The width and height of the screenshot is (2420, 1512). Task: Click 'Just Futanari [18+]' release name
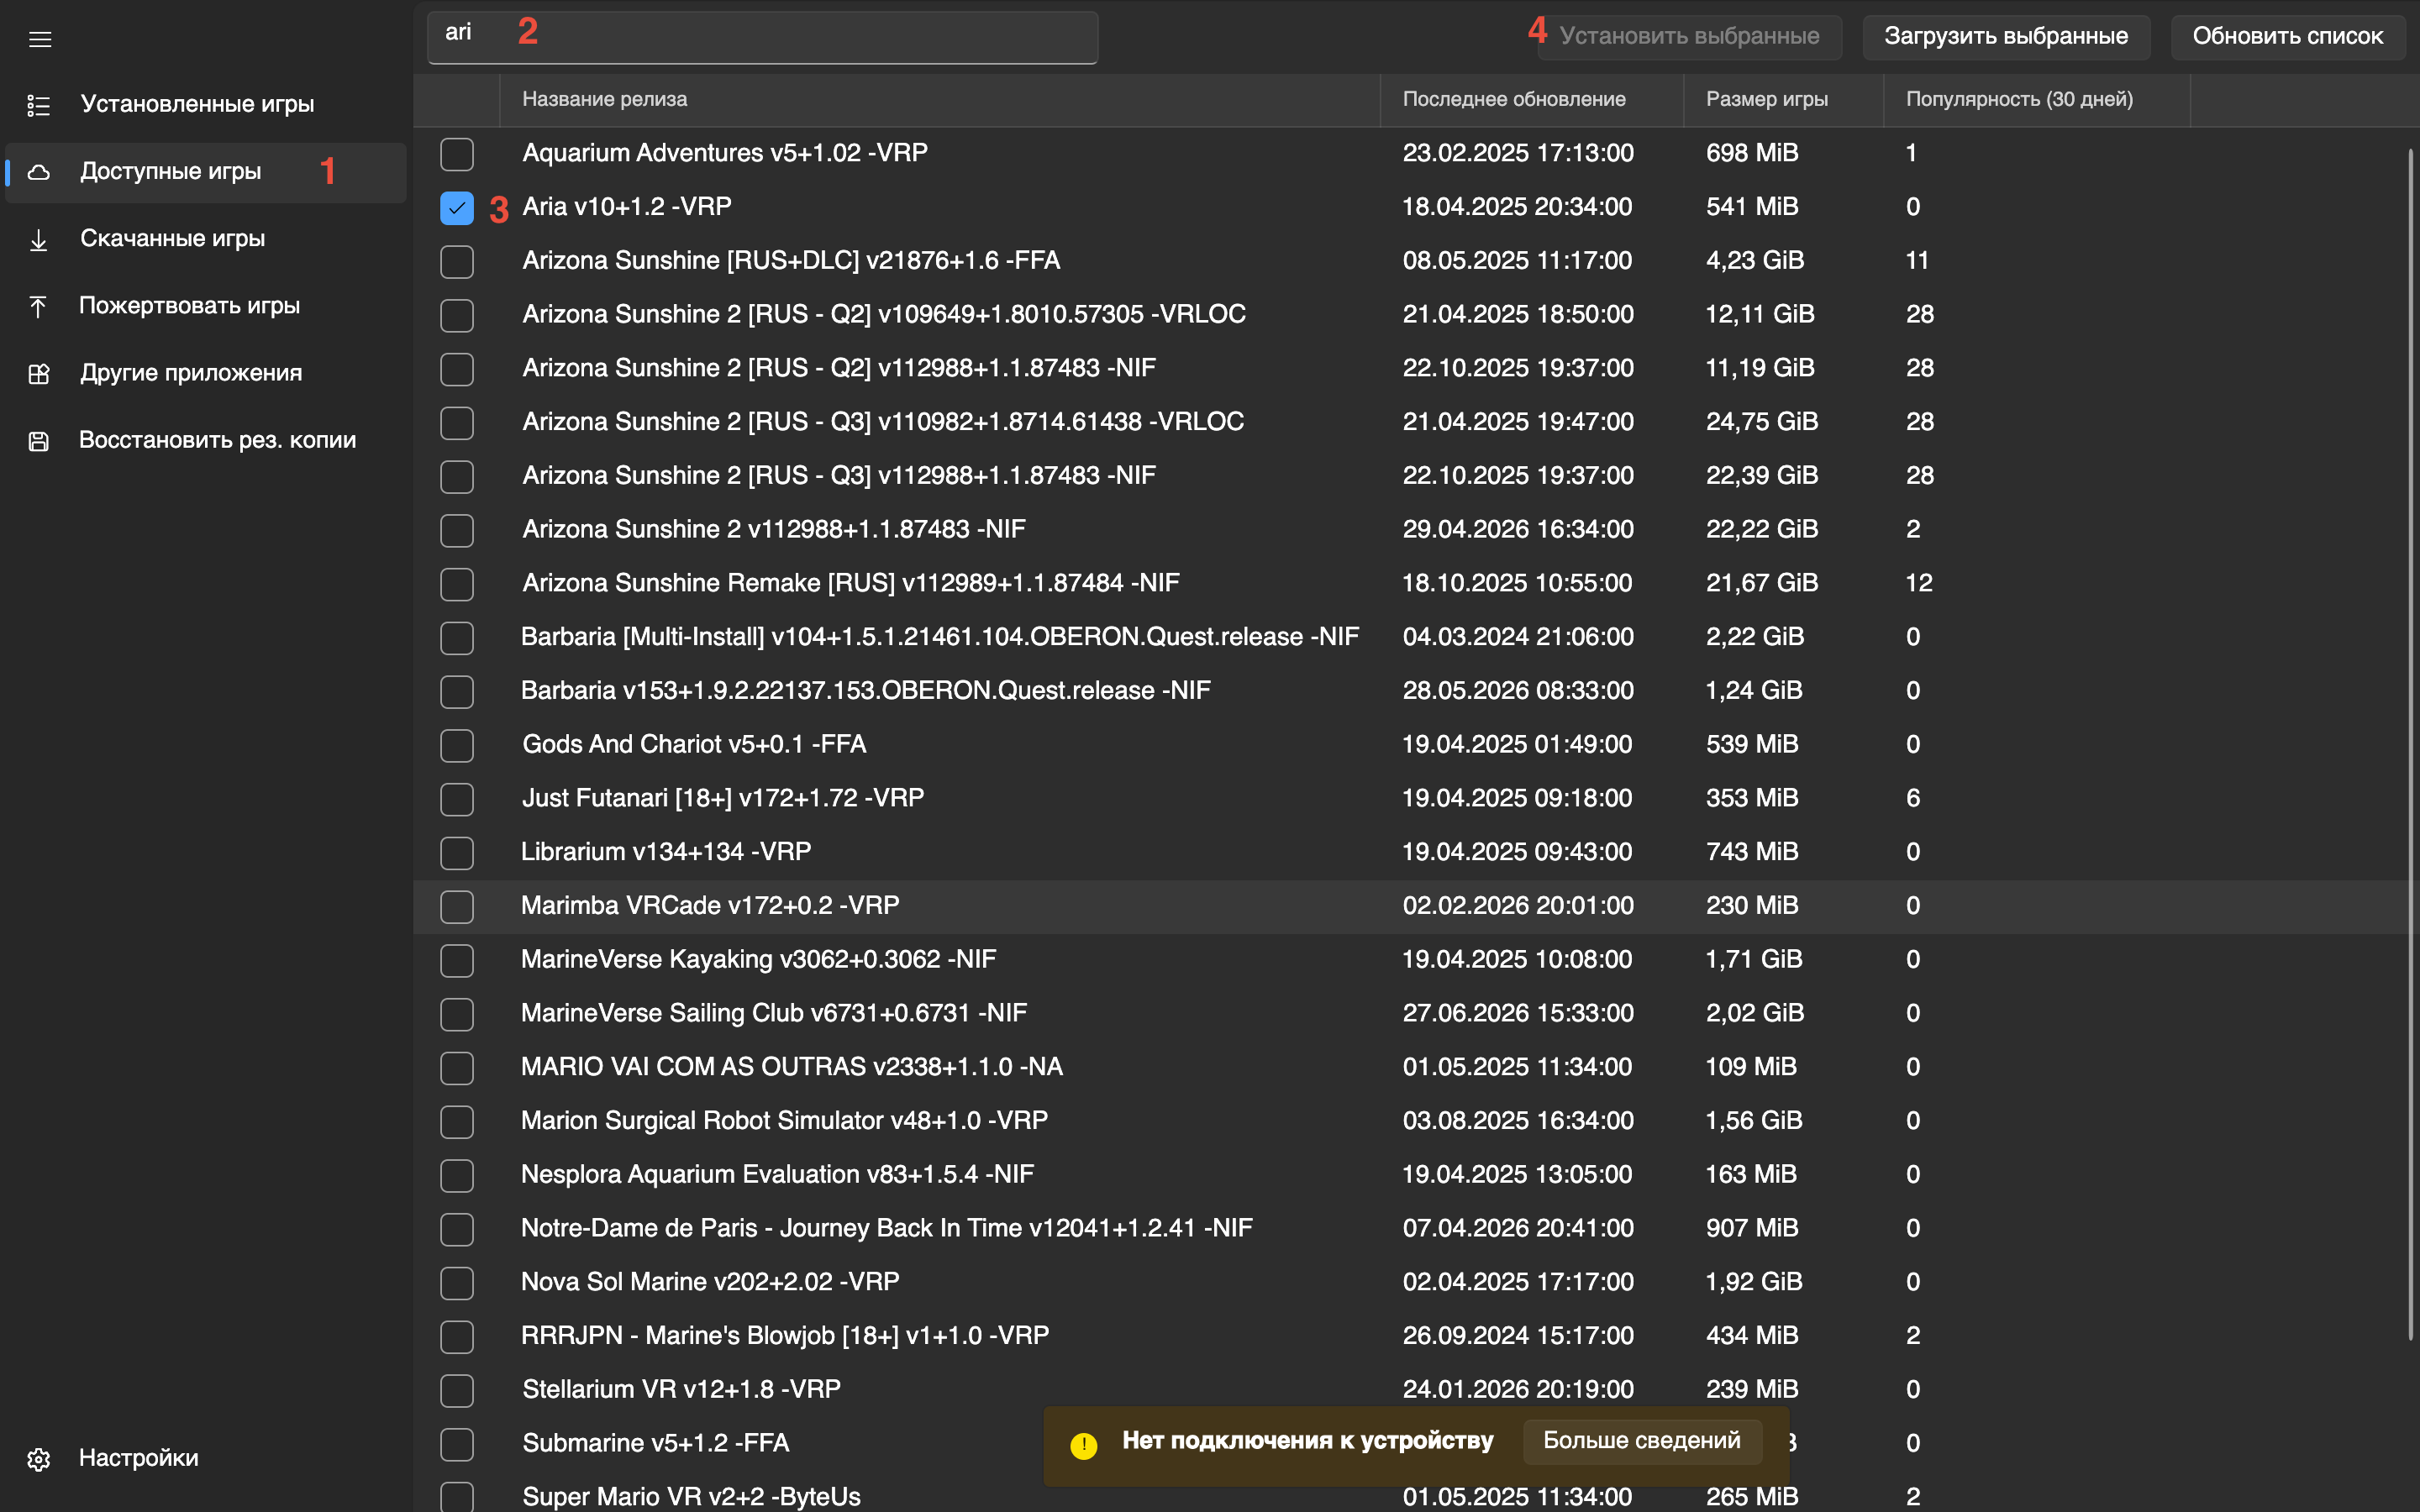[x=723, y=798]
